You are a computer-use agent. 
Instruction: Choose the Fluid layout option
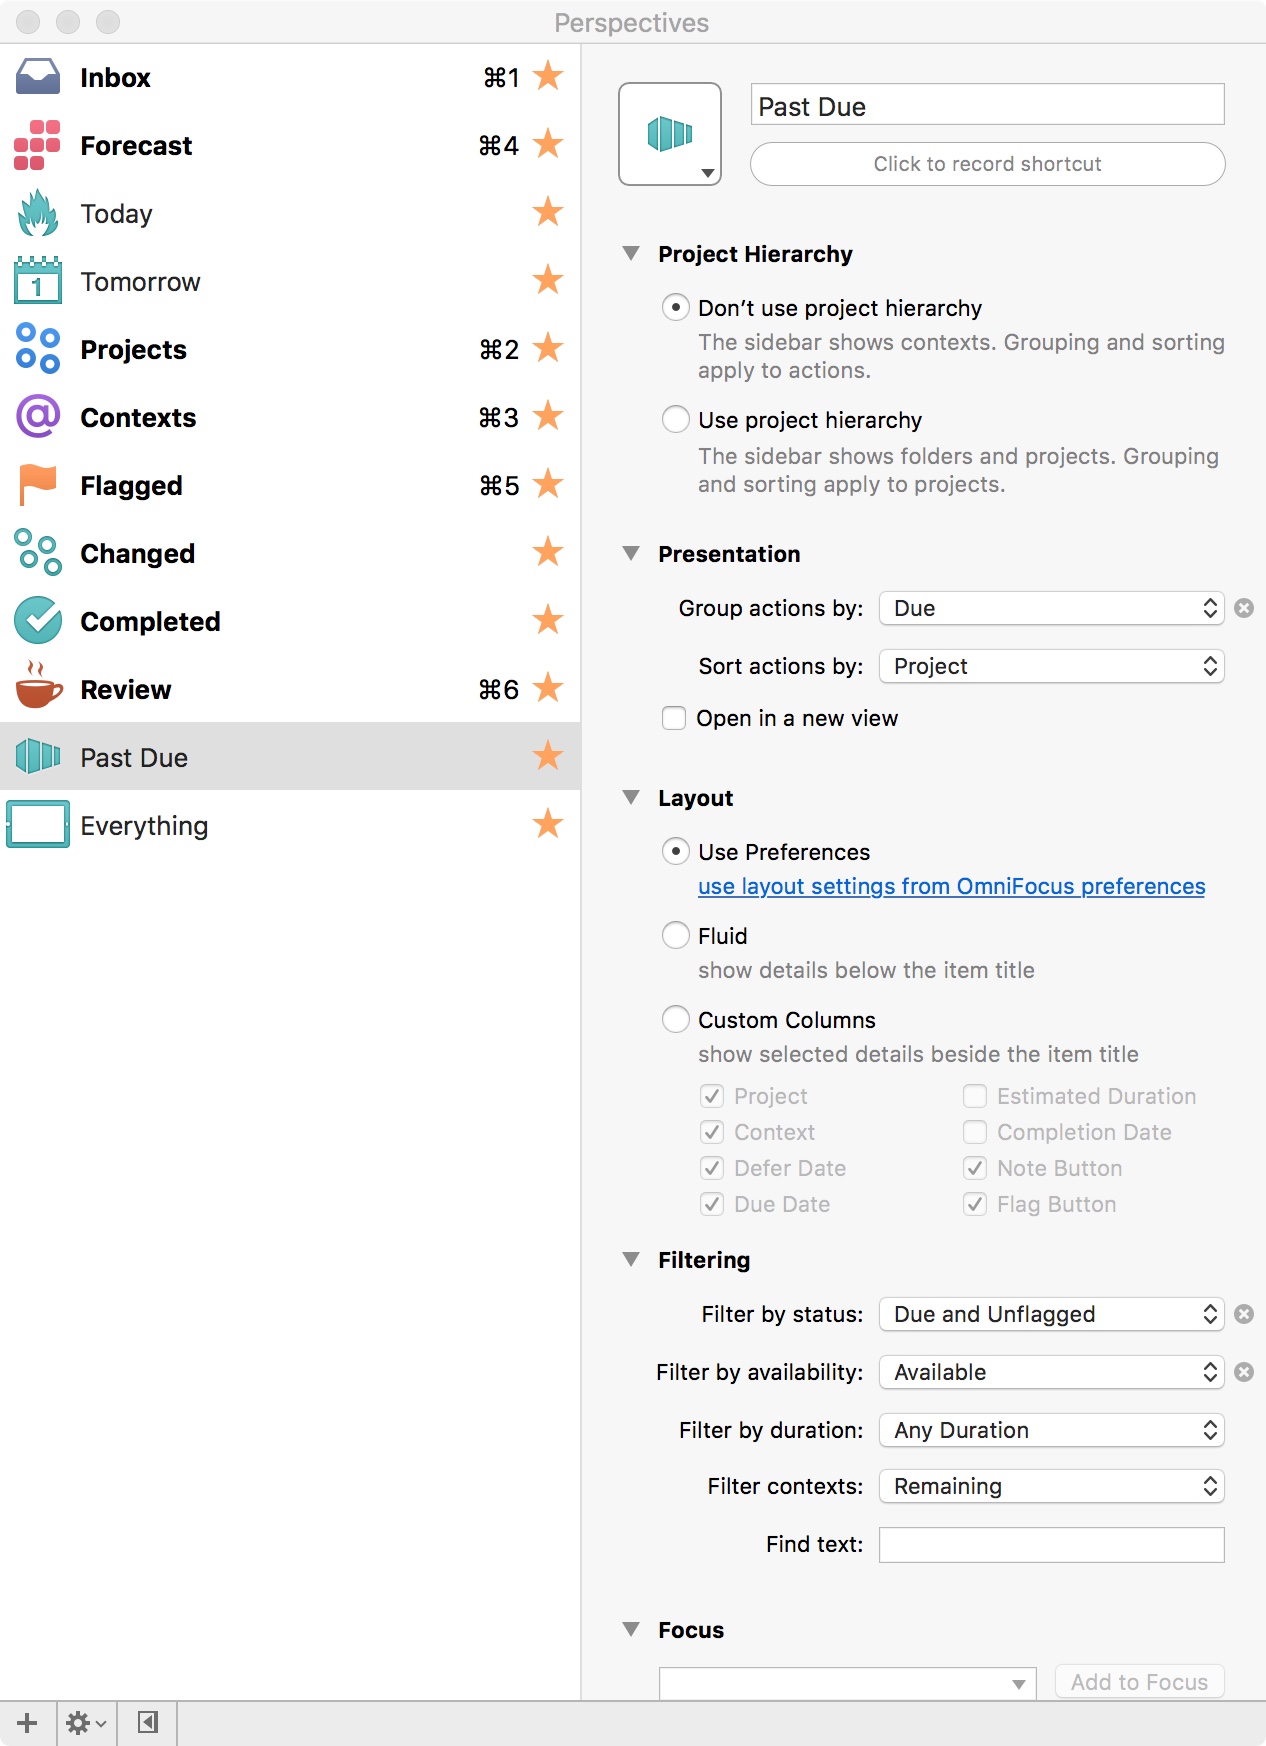[676, 935]
